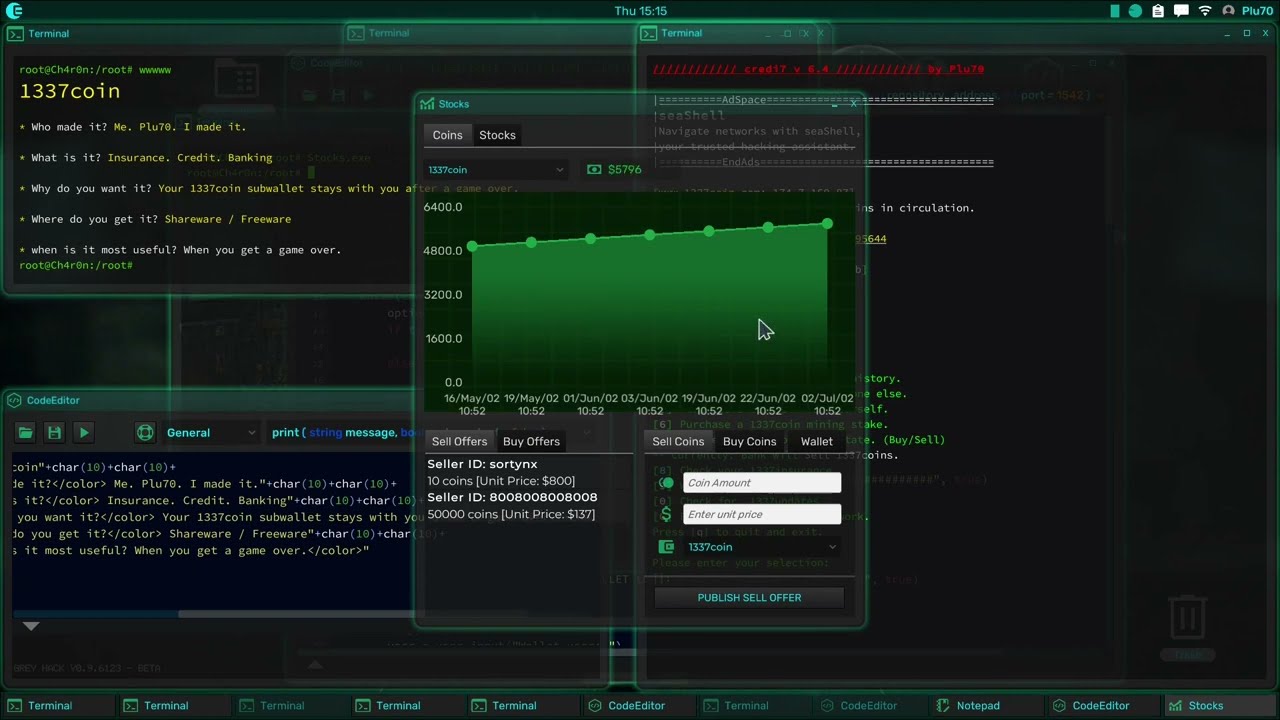Click the Stocks window title chart icon
The image size is (1280, 720).
click(428, 104)
